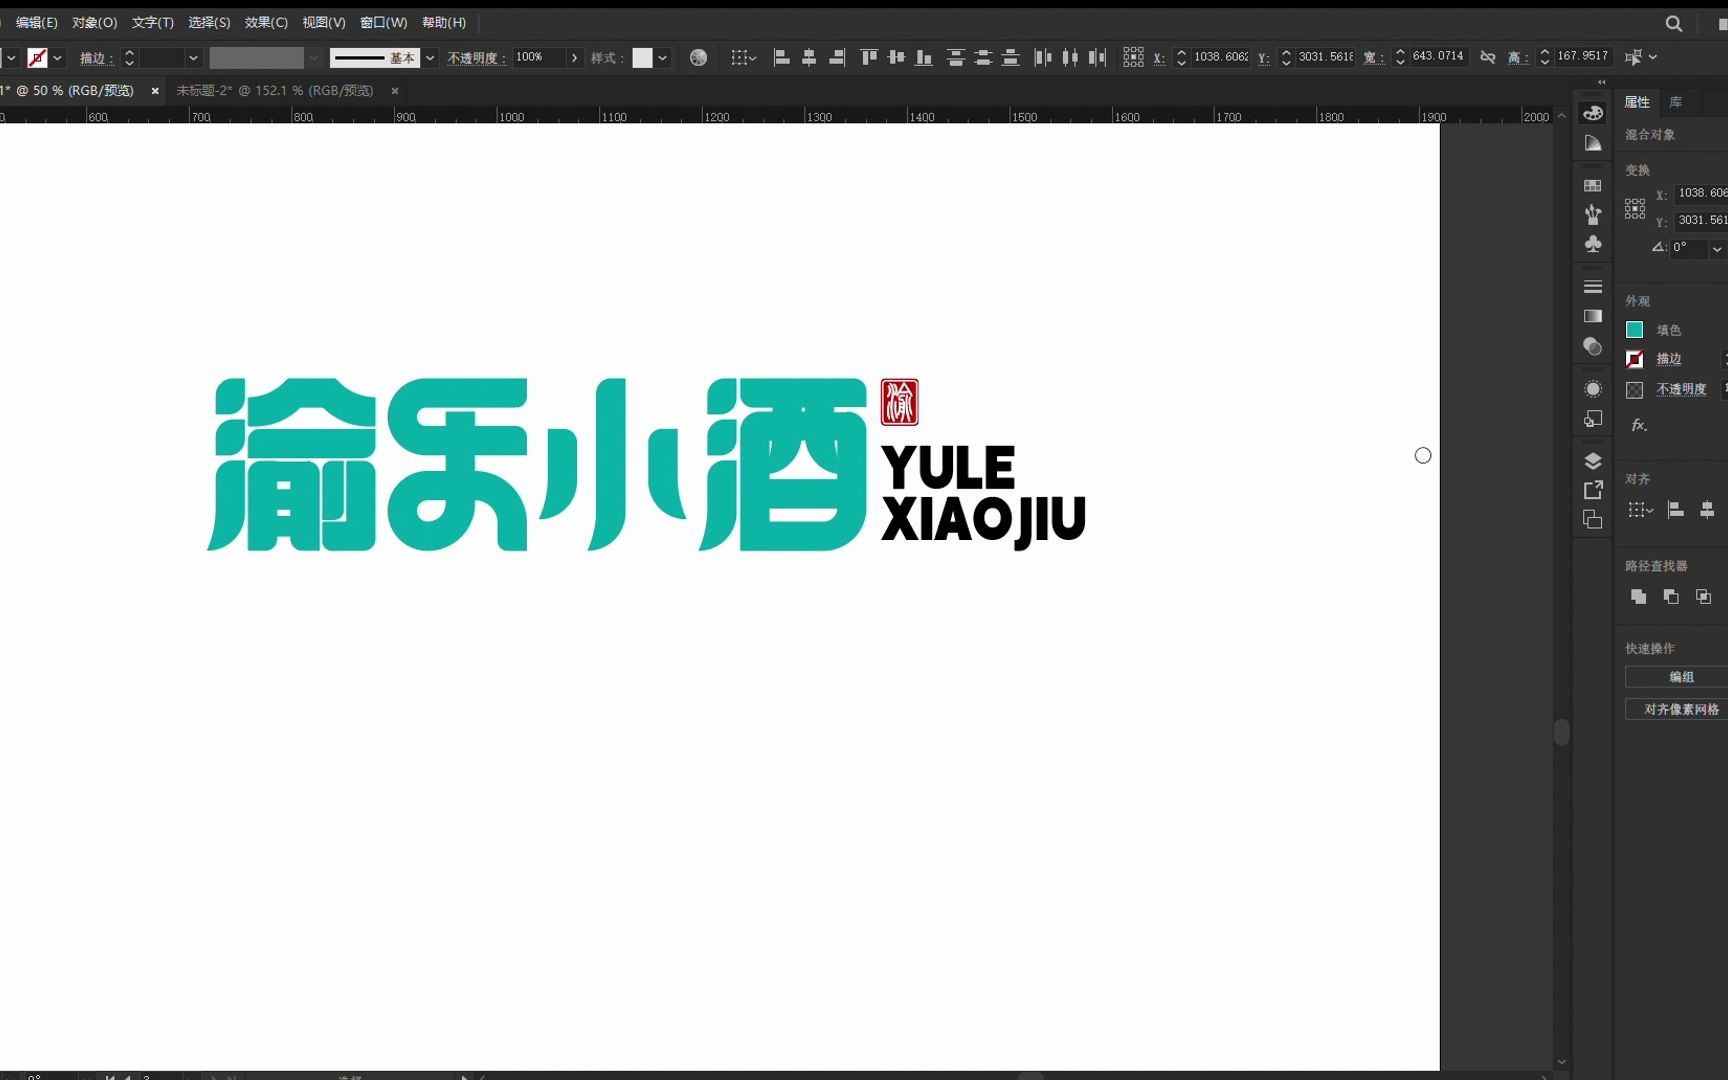Open the 效果(C) menu
This screenshot has height=1080, width=1728.
tap(266, 22)
